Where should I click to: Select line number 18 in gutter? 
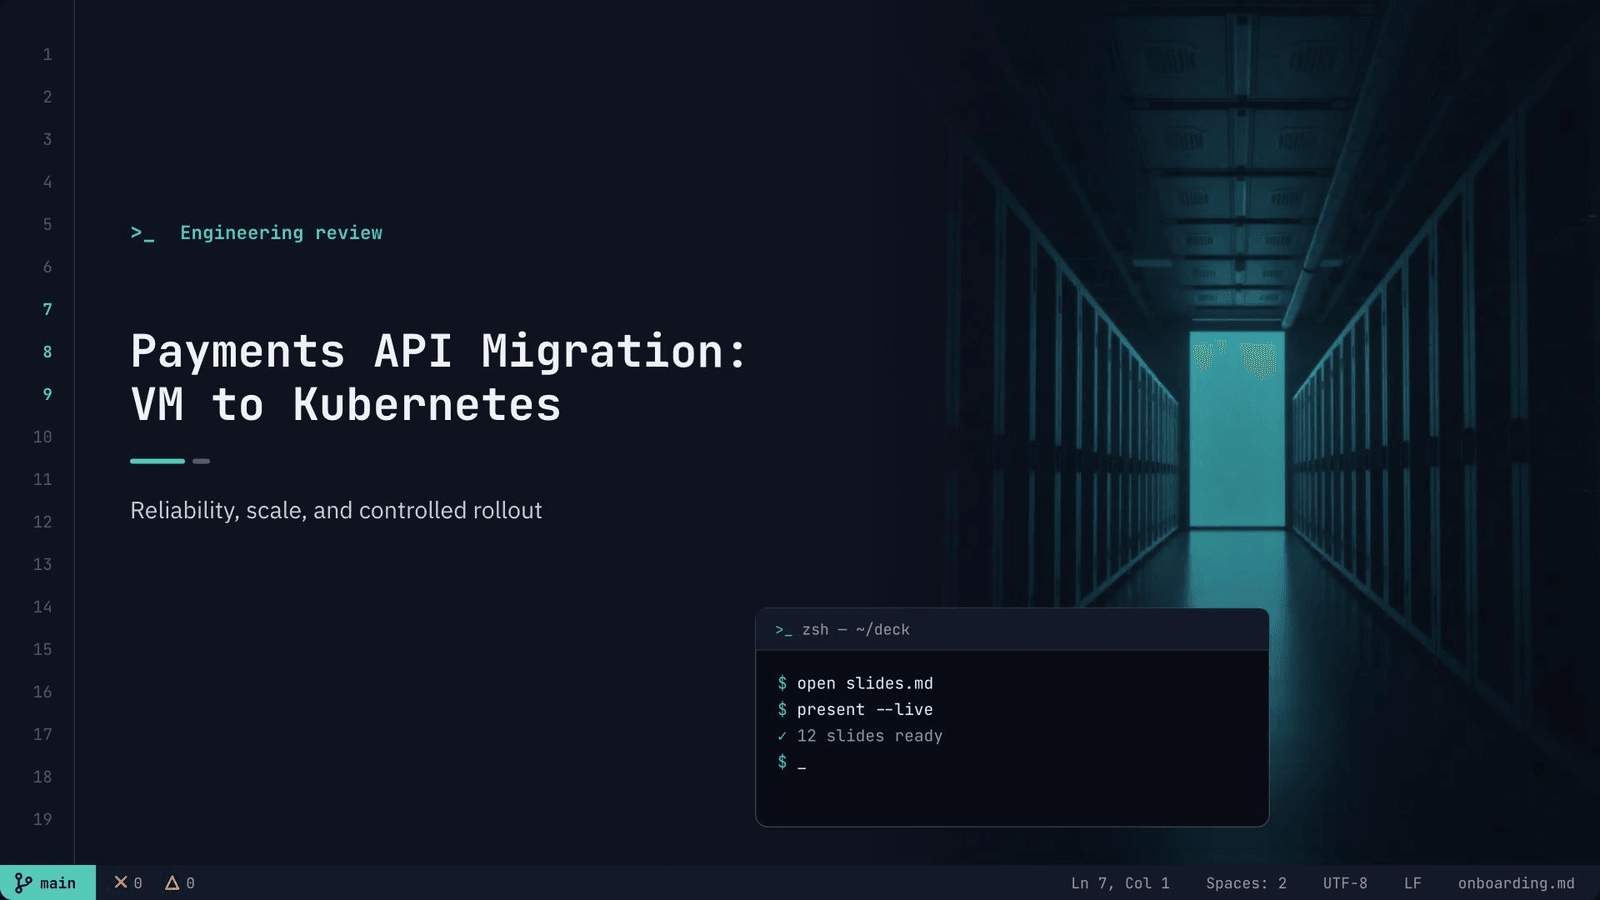pos(42,777)
